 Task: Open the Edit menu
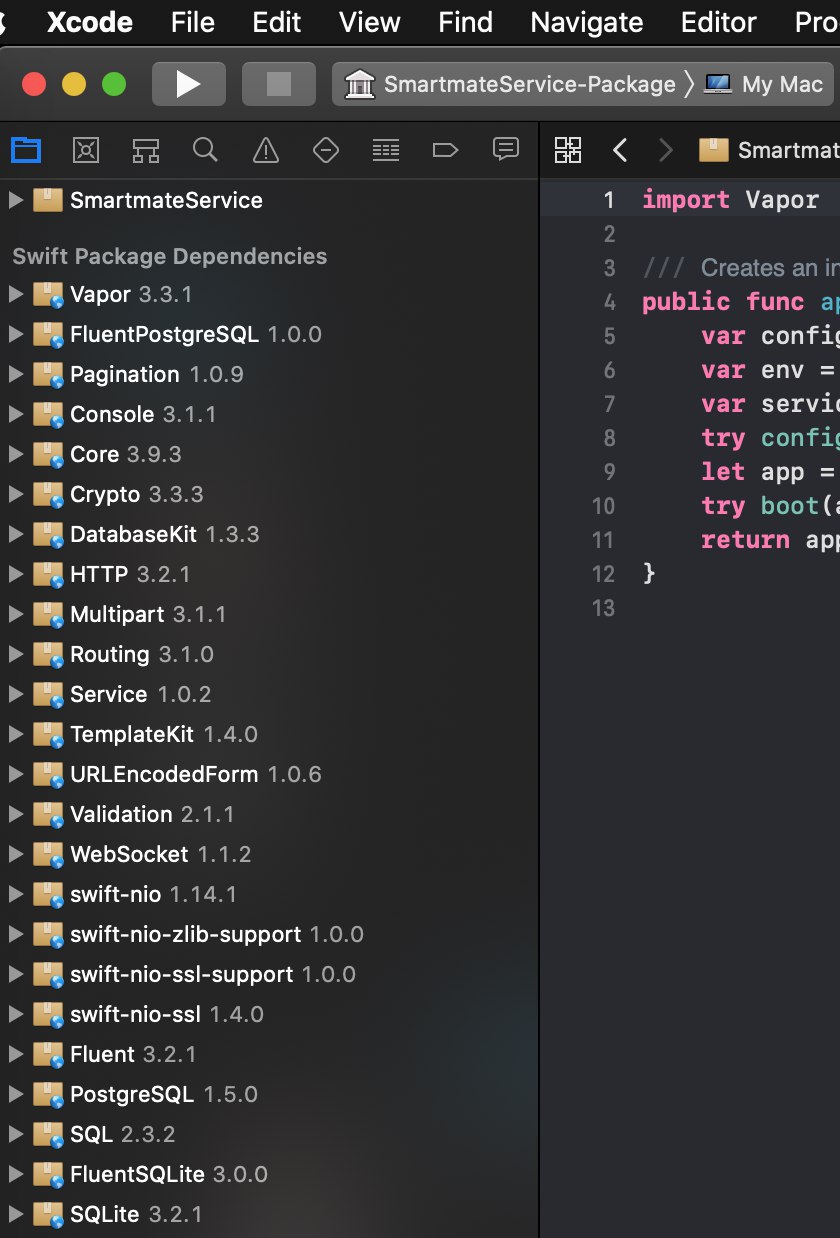pos(277,22)
